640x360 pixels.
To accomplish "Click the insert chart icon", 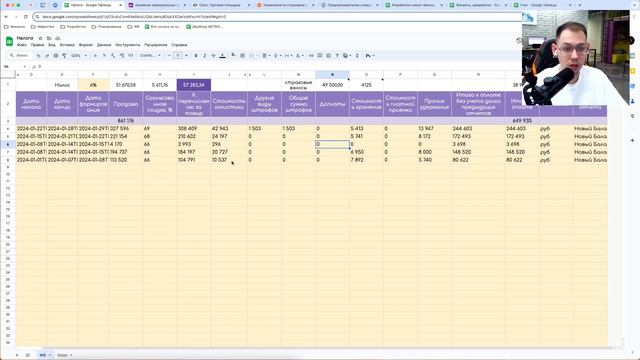I will pos(329,56).
